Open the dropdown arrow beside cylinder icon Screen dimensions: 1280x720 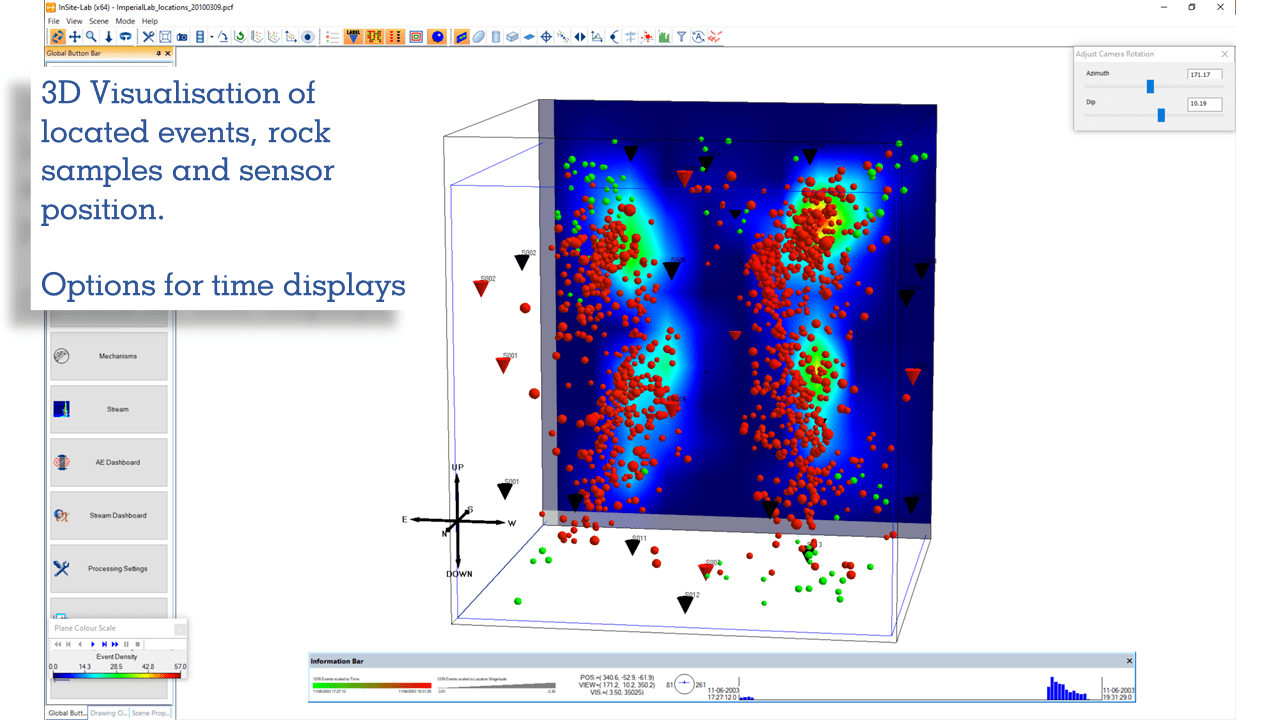(211, 37)
